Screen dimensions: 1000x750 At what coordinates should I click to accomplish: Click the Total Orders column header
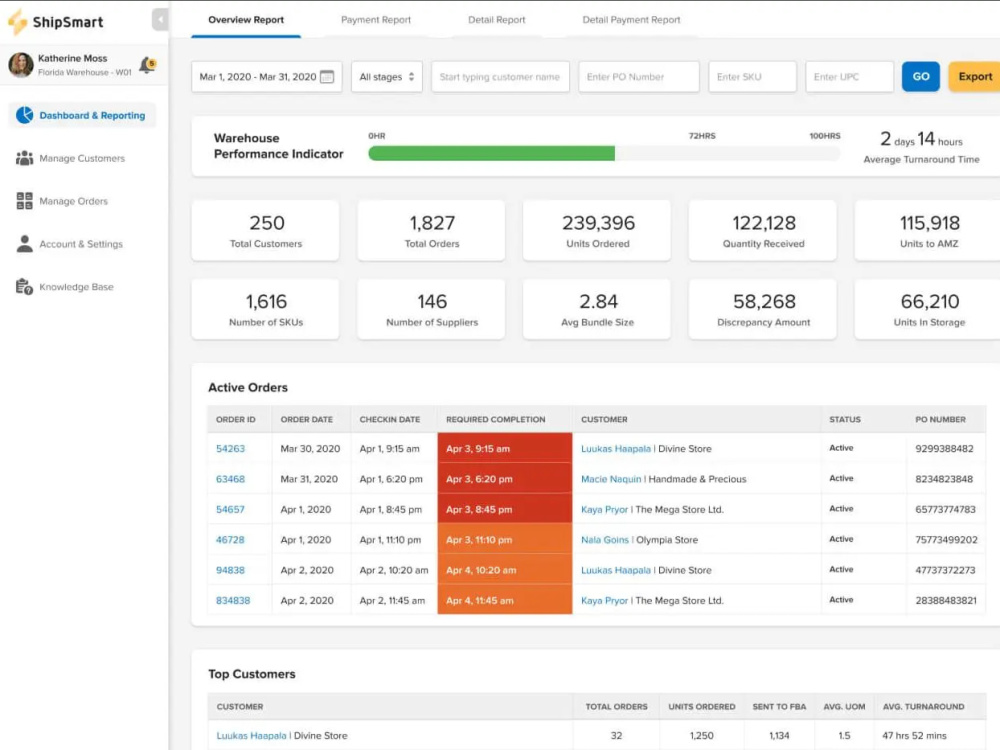616,707
